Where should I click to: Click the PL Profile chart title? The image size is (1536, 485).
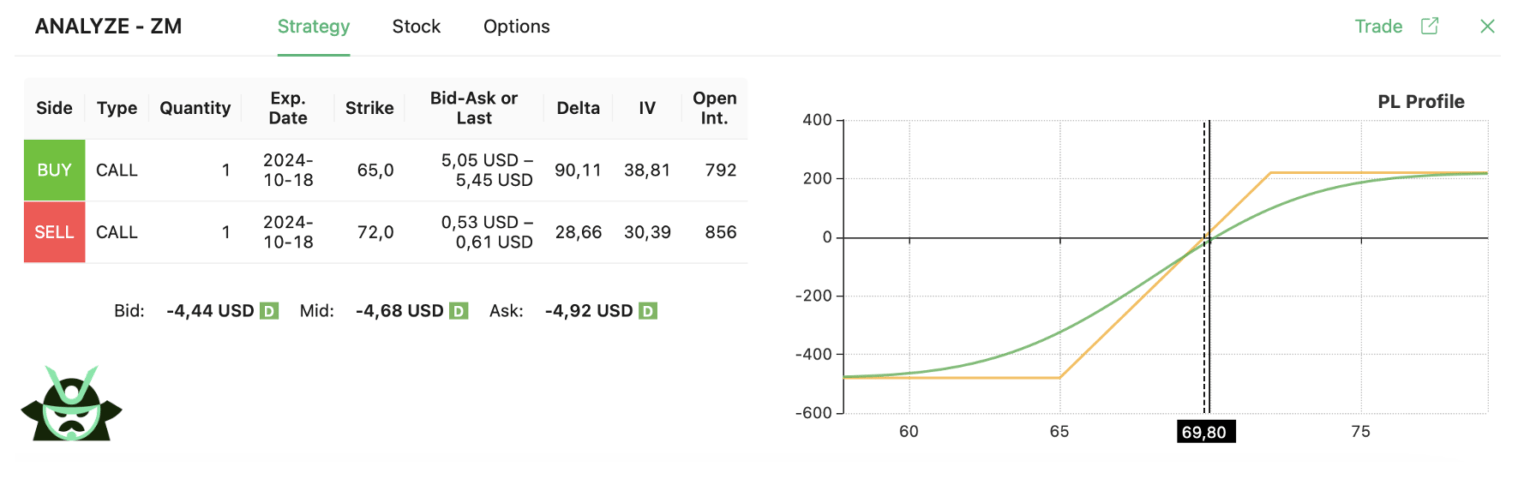pyautogui.click(x=1420, y=102)
